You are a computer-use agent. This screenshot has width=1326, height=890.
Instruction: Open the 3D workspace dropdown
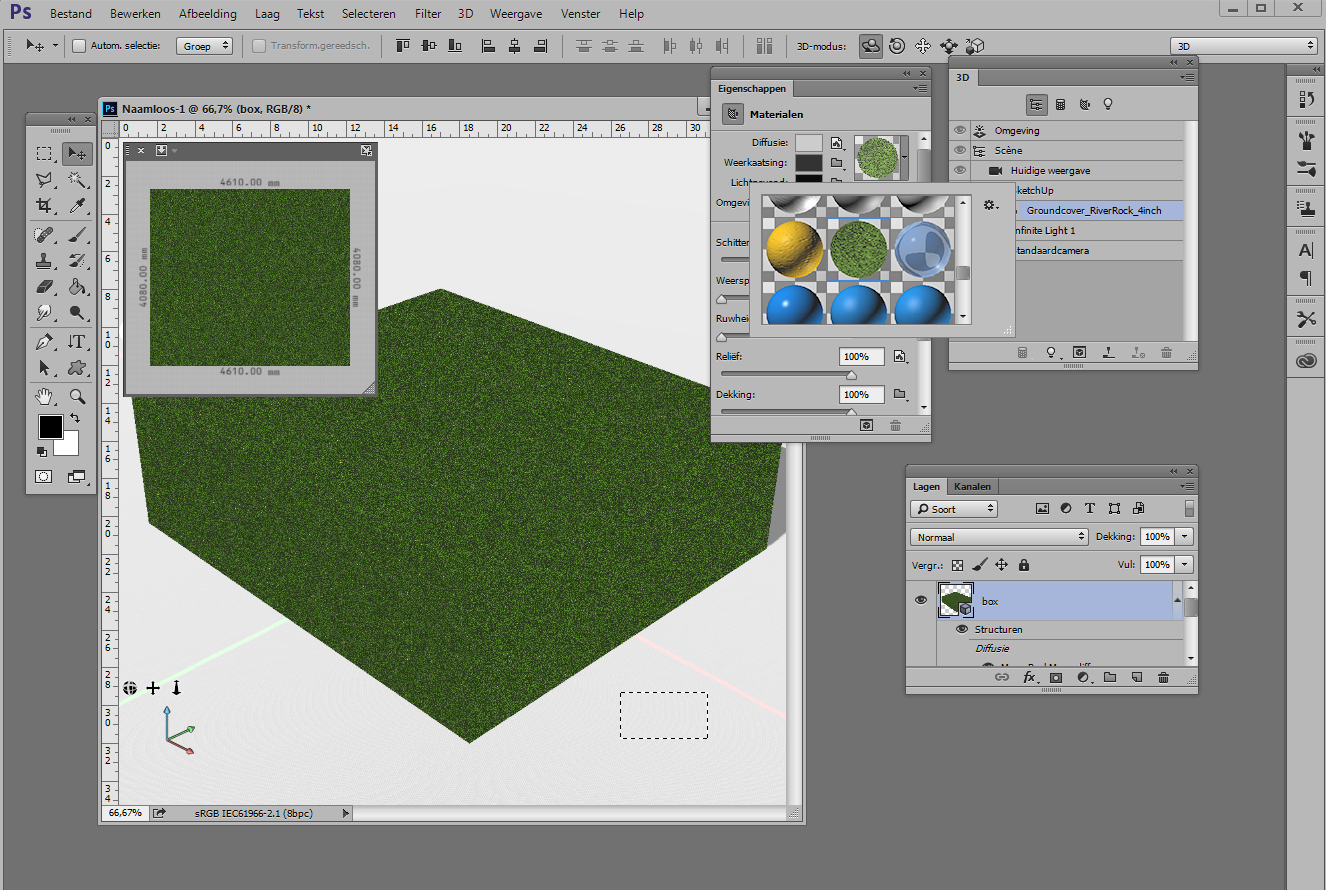pyautogui.click(x=1244, y=46)
